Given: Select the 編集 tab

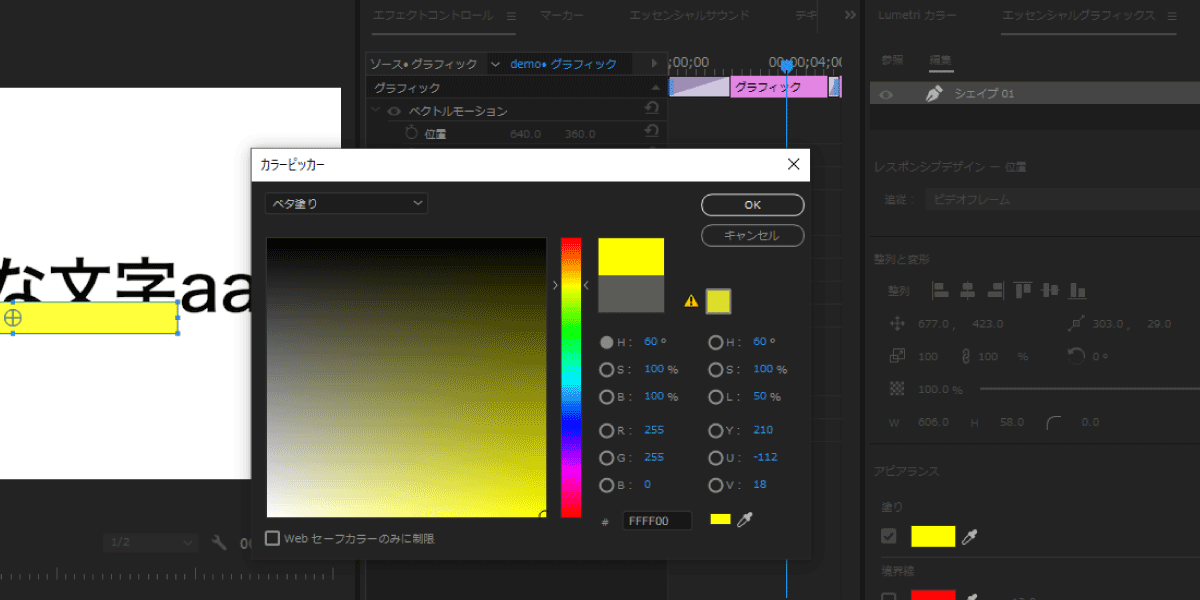Looking at the screenshot, I should tap(941, 60).
